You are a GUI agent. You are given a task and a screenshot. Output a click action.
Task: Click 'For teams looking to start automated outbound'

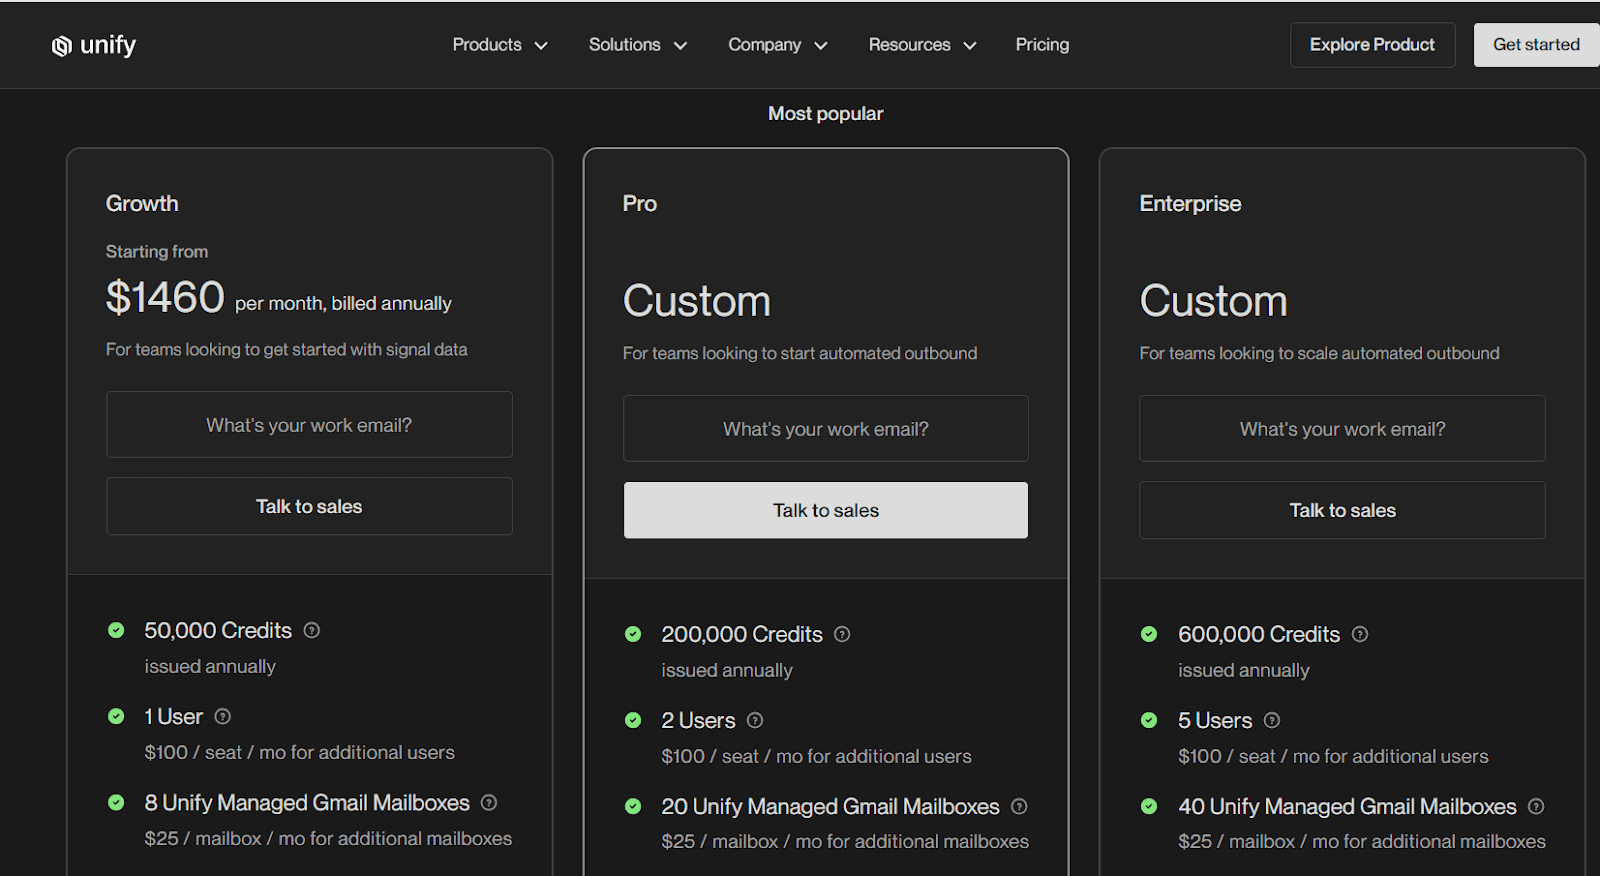[800, 353]
